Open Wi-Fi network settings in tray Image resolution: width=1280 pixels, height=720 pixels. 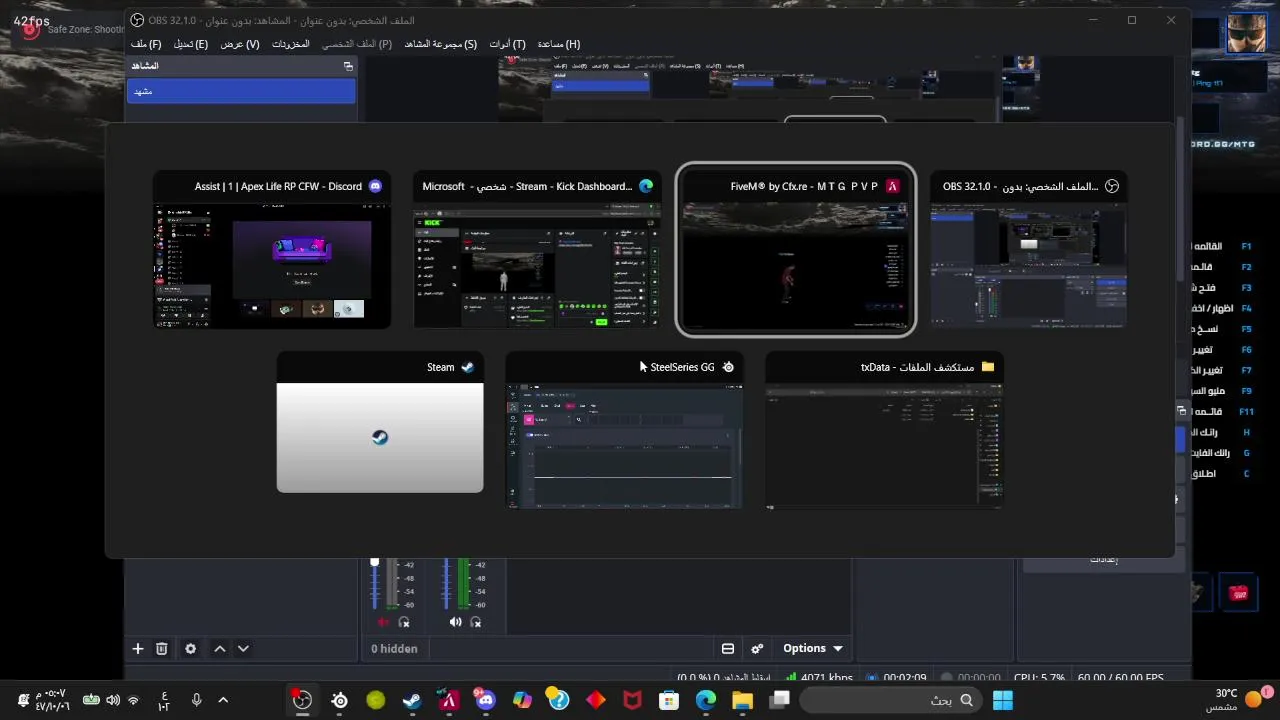[x=133, y=700]
